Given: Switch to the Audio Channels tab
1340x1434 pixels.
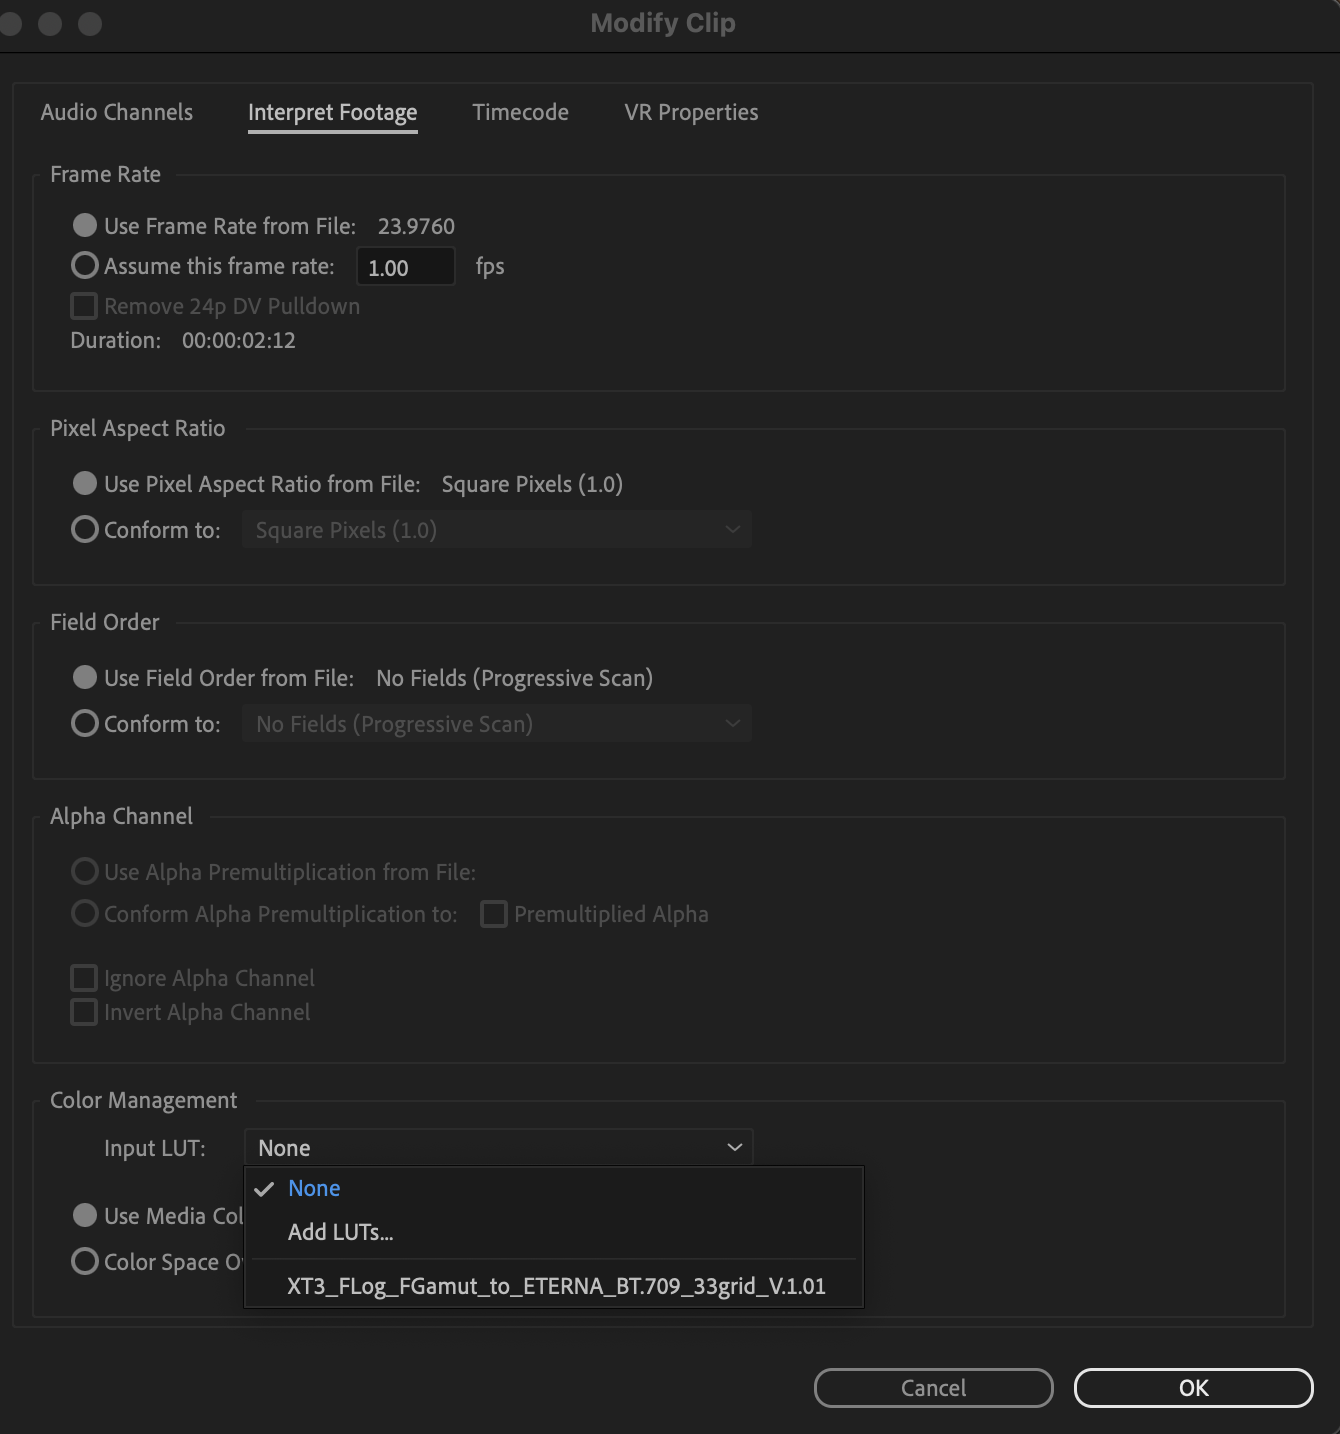Looking at the screenshot, I should click(x=117, y=112).
